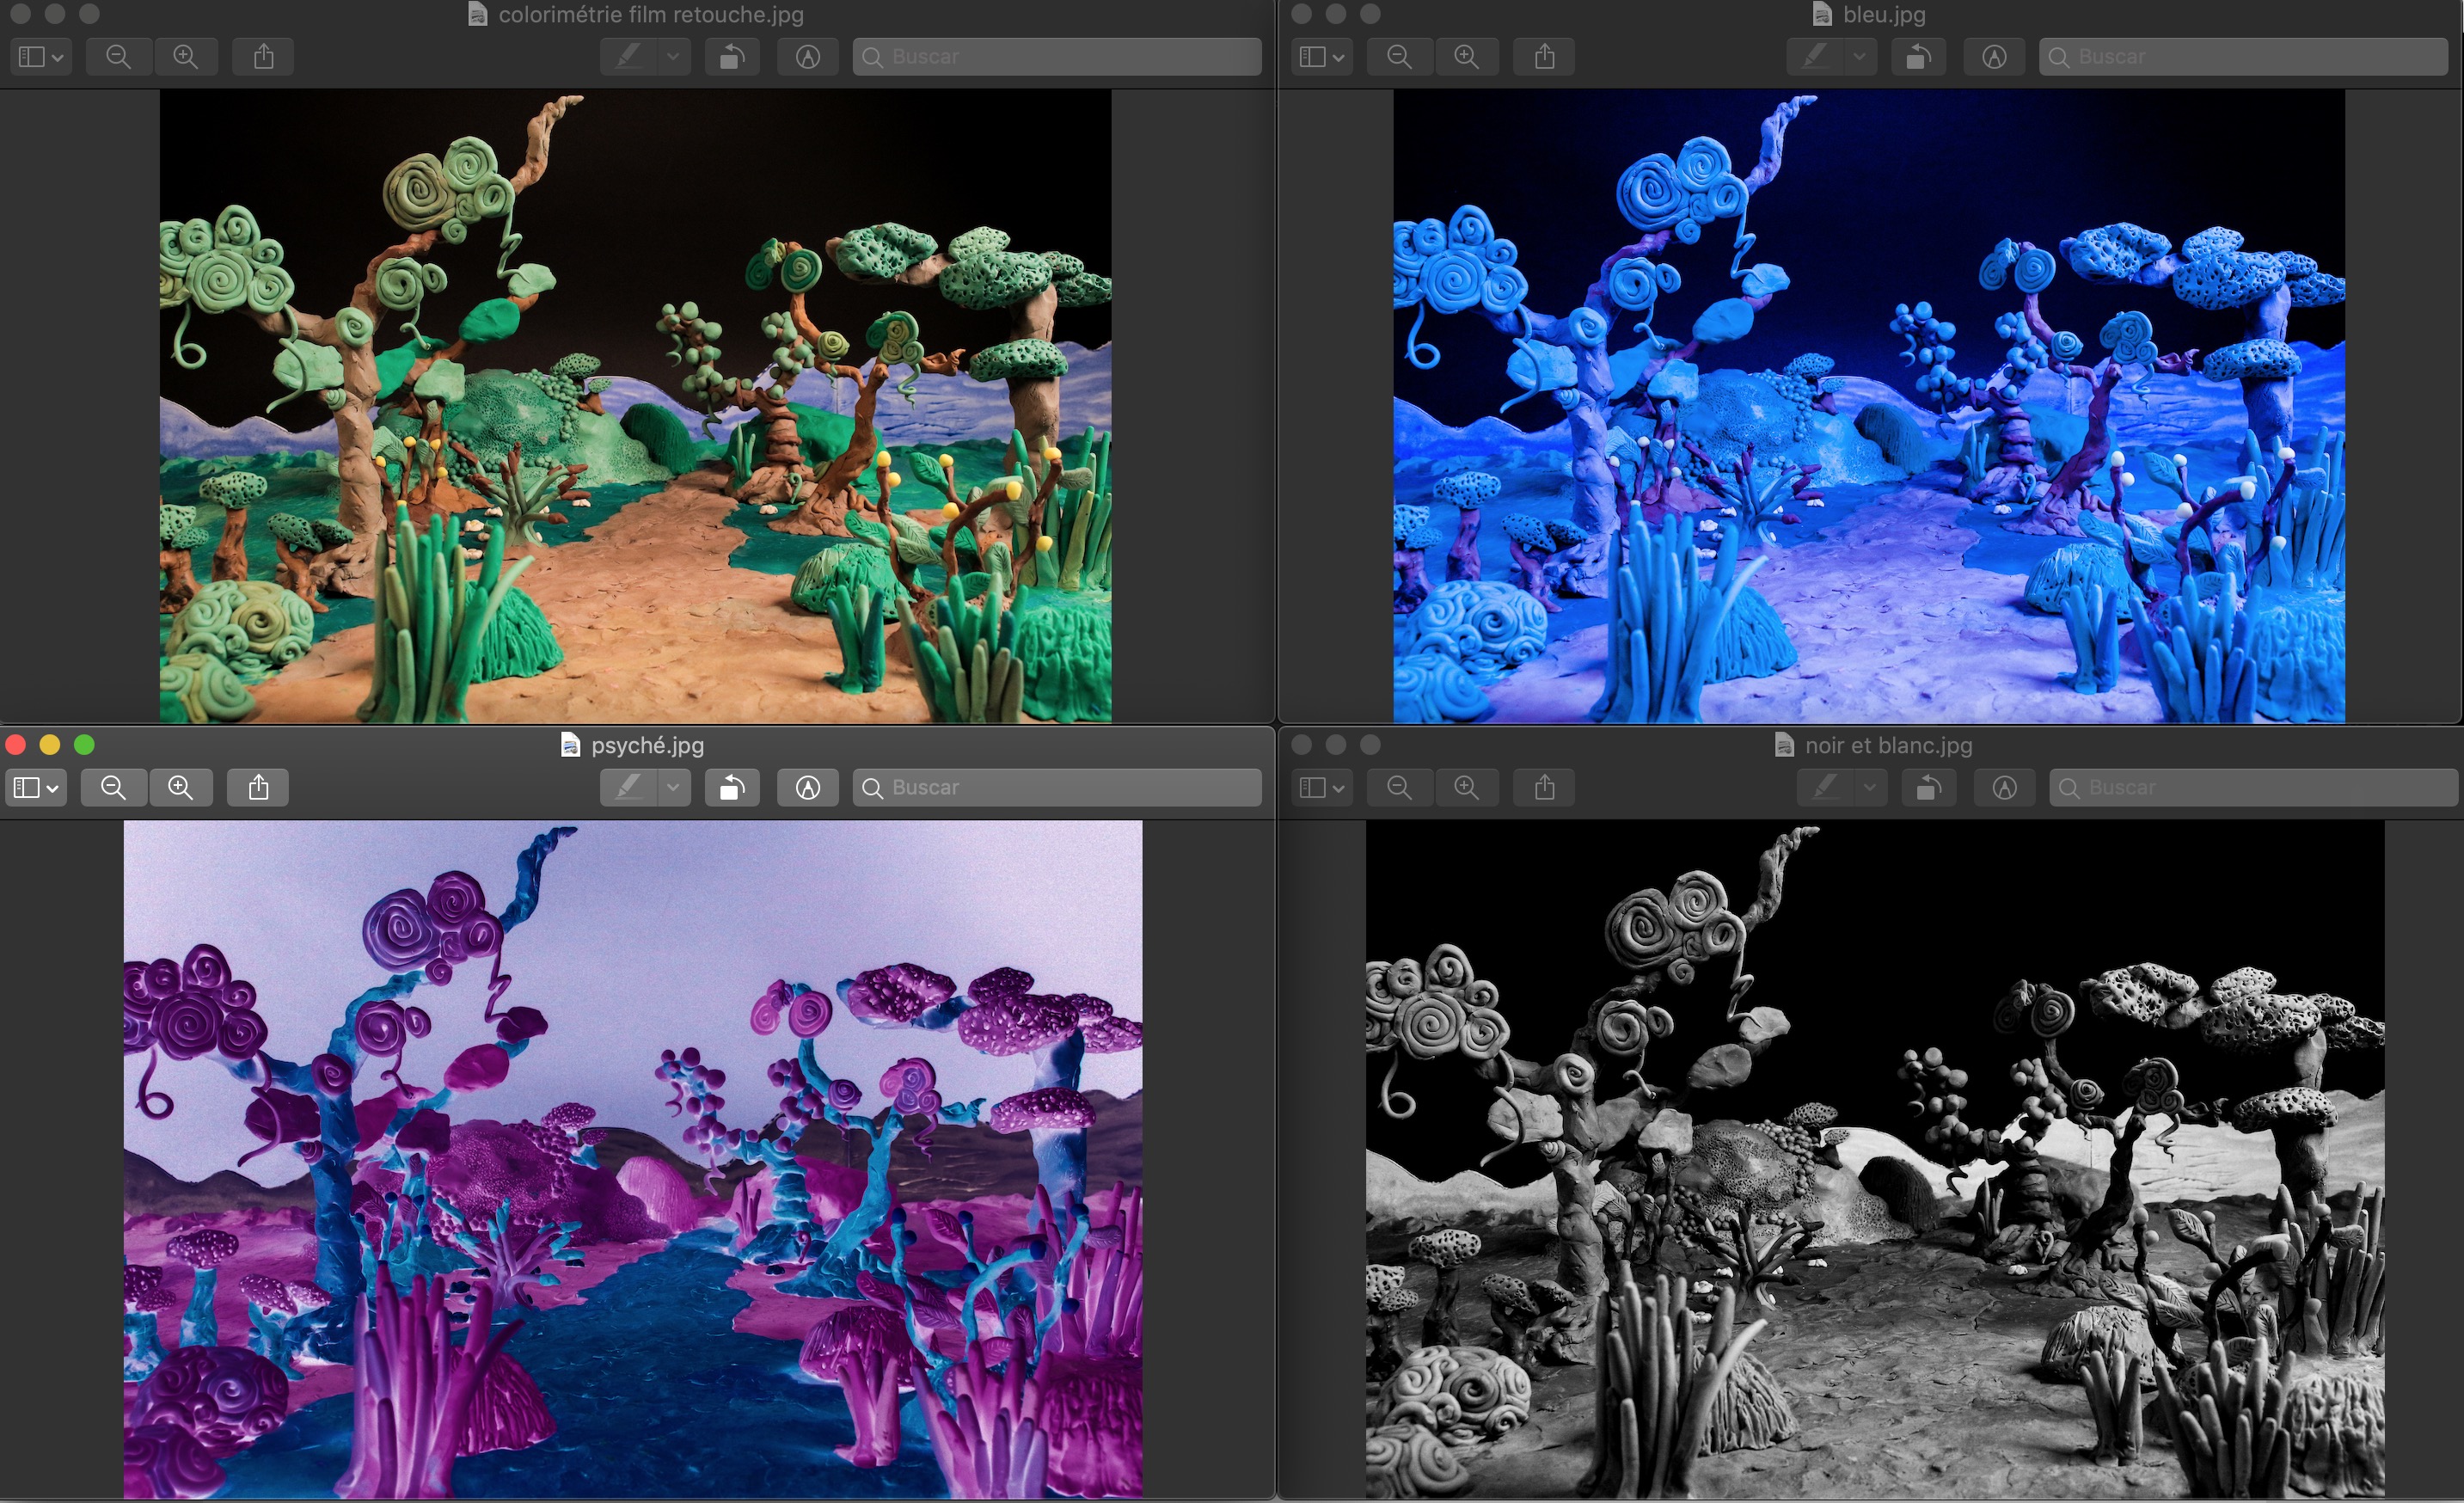The image size is (2464, 1503).
Task: Zoom out in the bleu.jpg window
Action: (1399, 57)
